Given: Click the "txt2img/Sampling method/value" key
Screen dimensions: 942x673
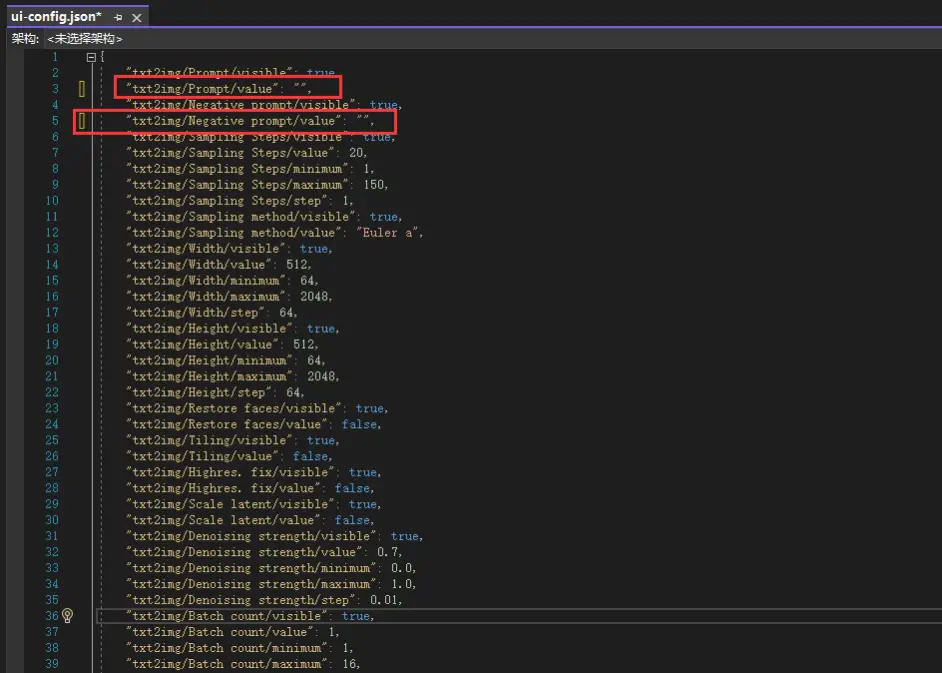Looking at the screenshot, I should click(233, 233).
